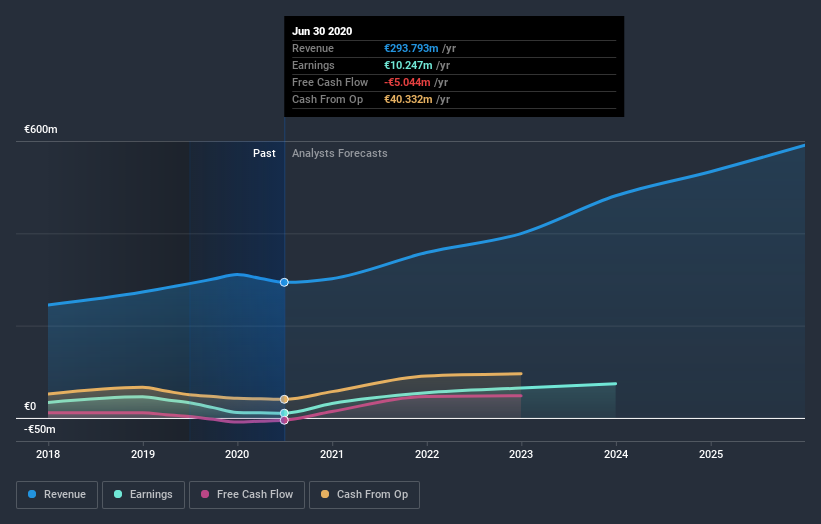Click the Analysts Forecasts label
This screenshot has height=524, width=821.
click(x=340, y=153)
